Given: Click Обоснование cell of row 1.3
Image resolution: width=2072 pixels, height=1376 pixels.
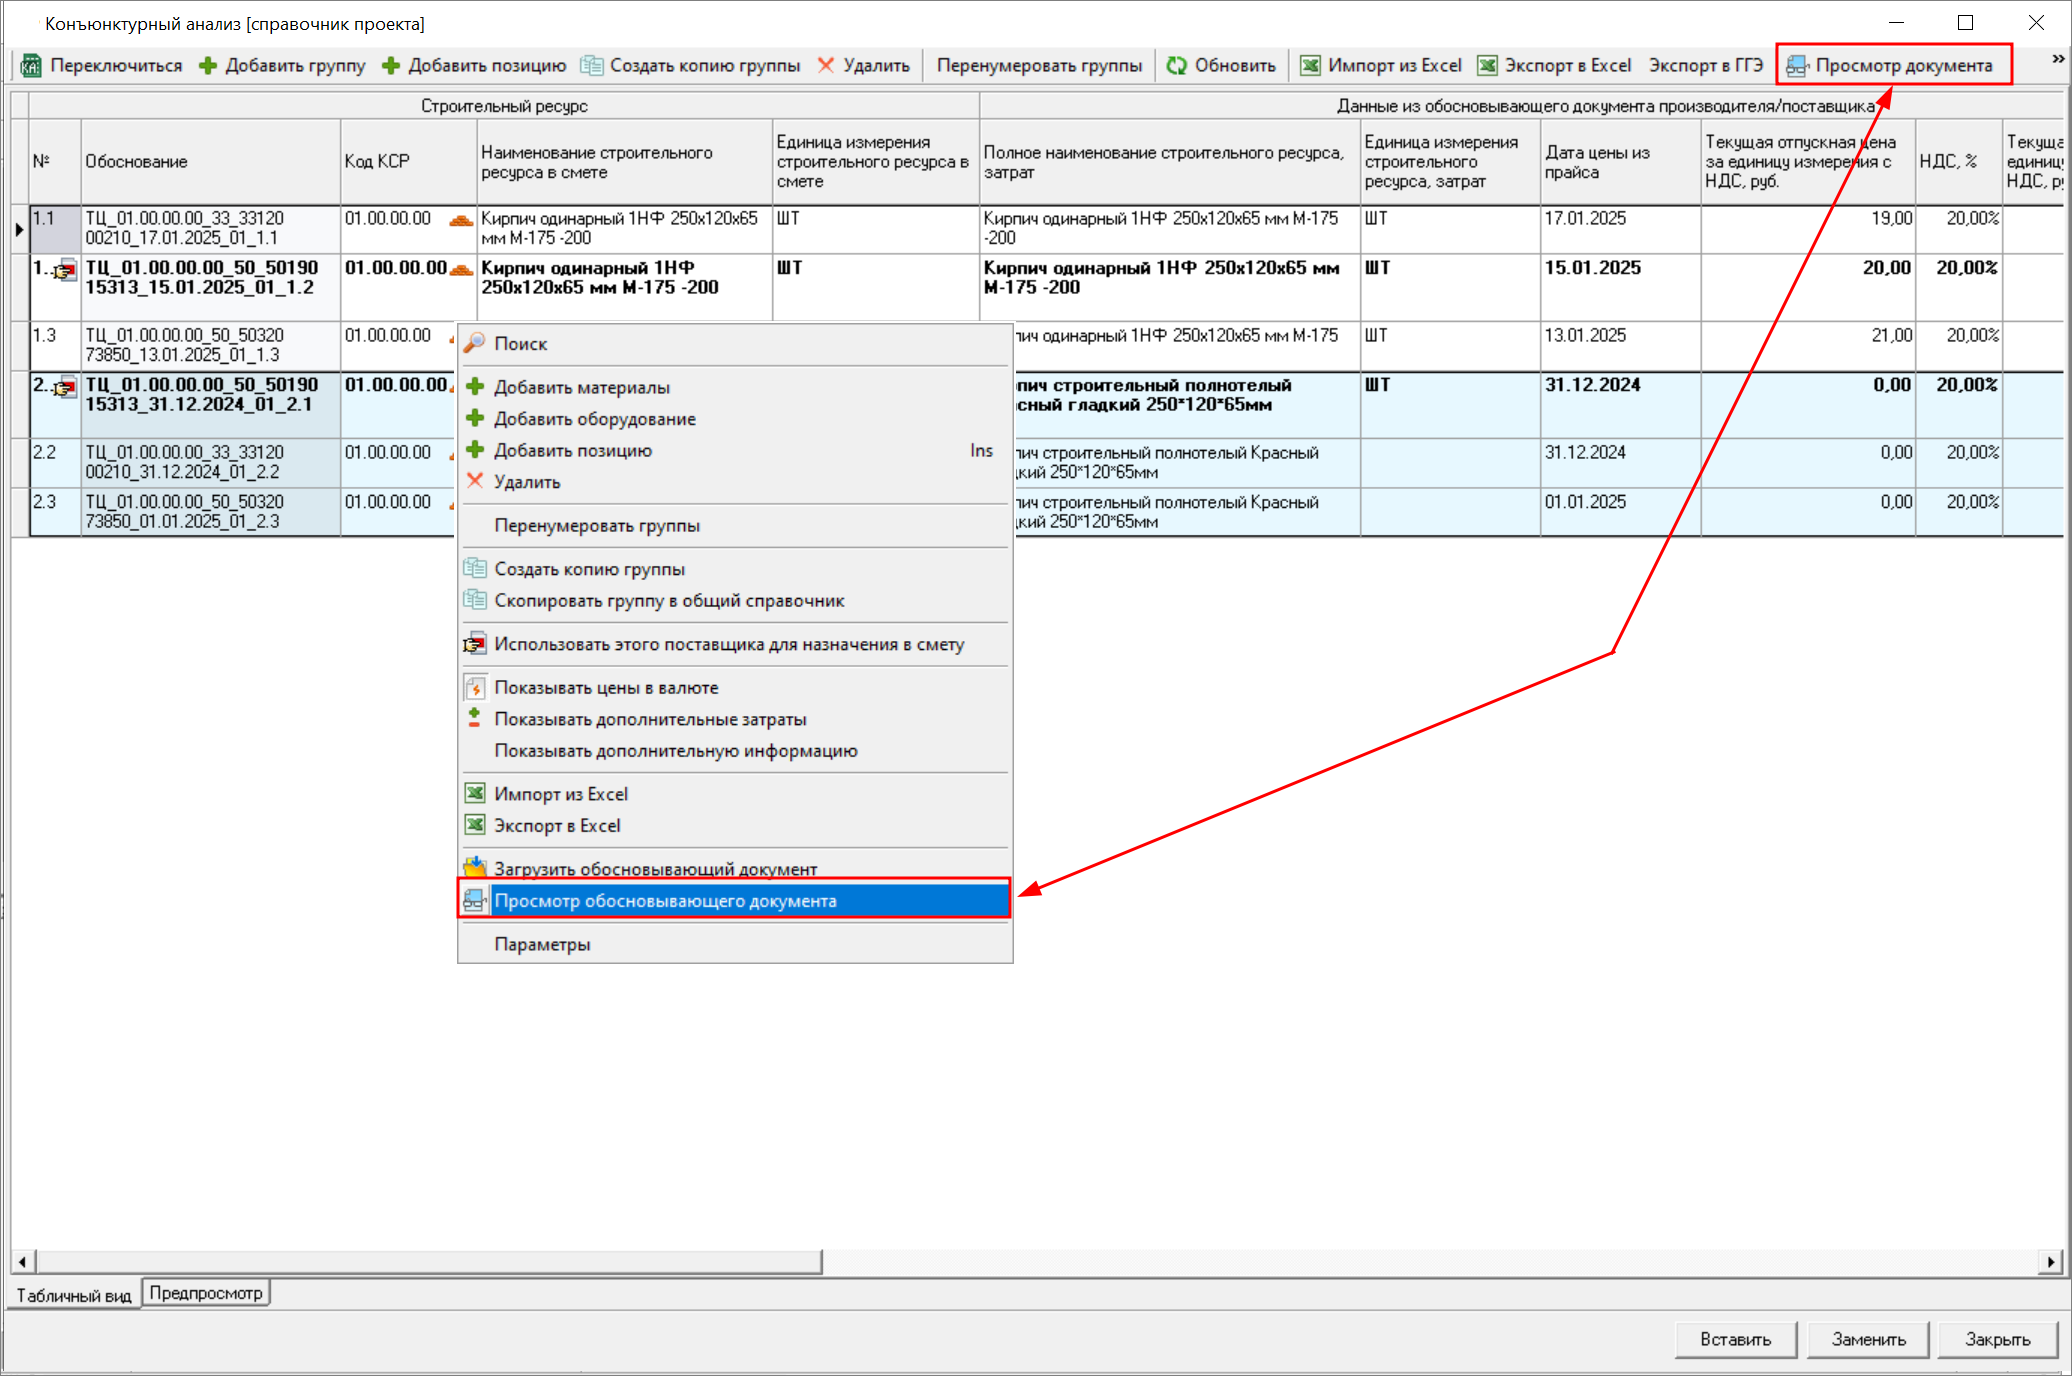Looking at the screenshot, I should click(x=210, y=346).
